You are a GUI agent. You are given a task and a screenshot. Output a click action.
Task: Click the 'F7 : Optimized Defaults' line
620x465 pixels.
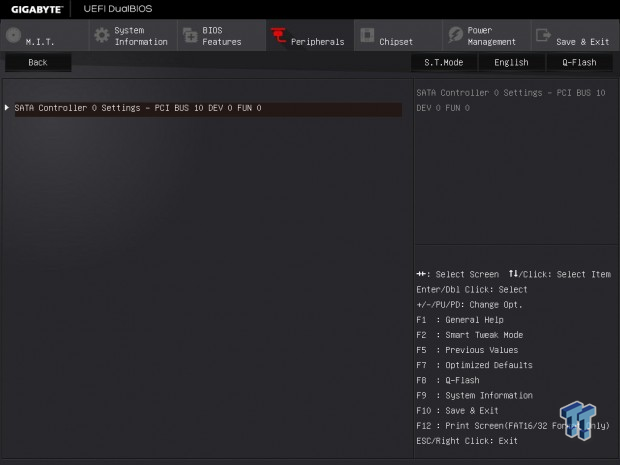point(474,365)
